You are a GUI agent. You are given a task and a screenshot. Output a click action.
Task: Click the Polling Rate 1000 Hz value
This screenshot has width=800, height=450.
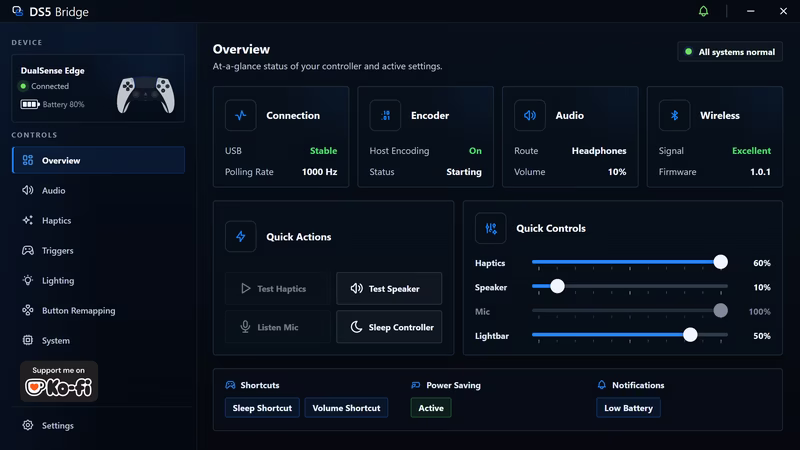click(319, 172)
